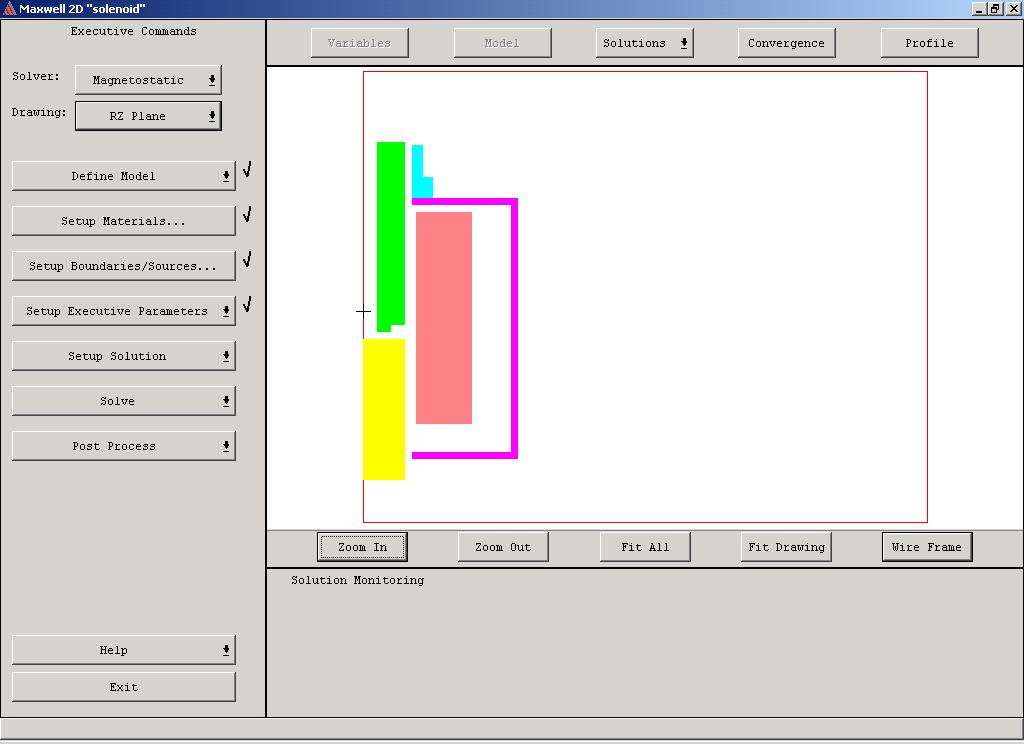Click the disabled Model button

pos(502,43)
